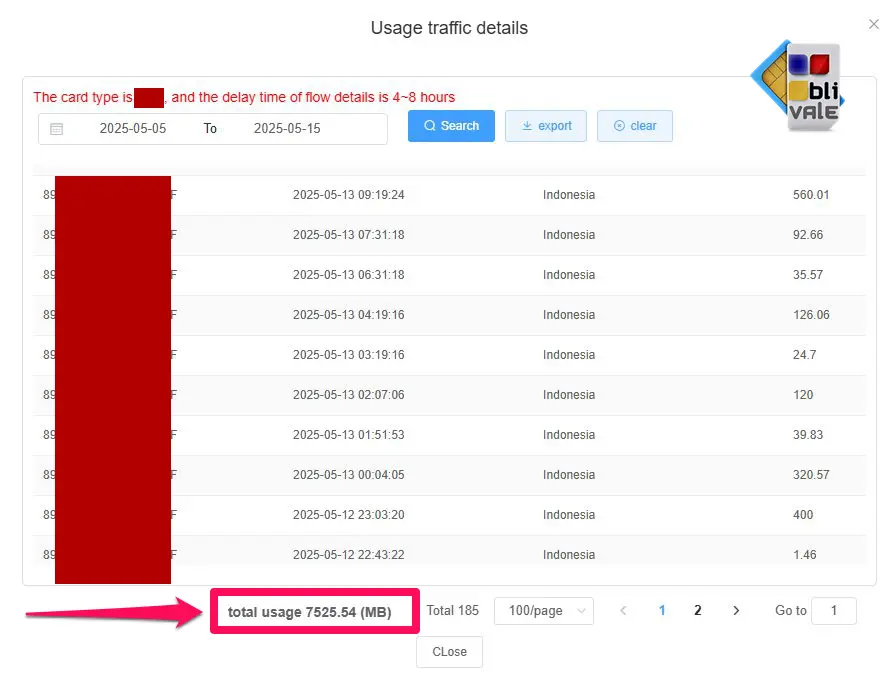Click usage value 92.66
This screenshot has width=895, height=683.
pos(808,235)
